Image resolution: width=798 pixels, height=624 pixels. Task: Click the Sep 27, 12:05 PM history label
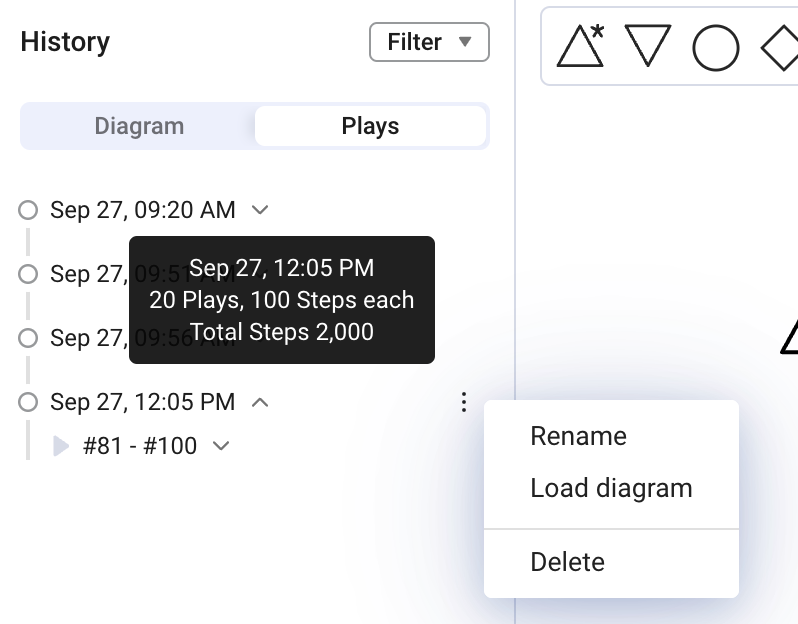tap(142, 402)
